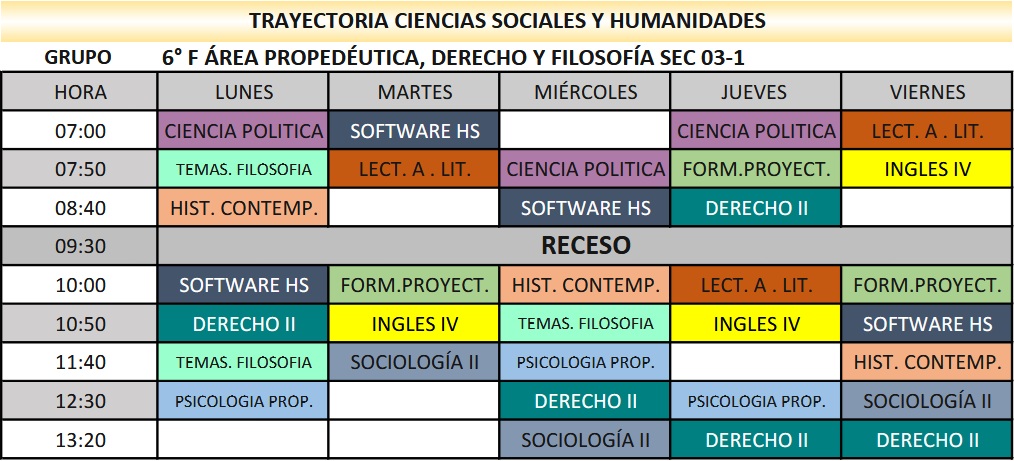Image resolution: width=1014 pixels, height=461 pixels.
Task: Click the MIÉRCOLES column header
Action: pyautogui.click(x=585, y=92)
